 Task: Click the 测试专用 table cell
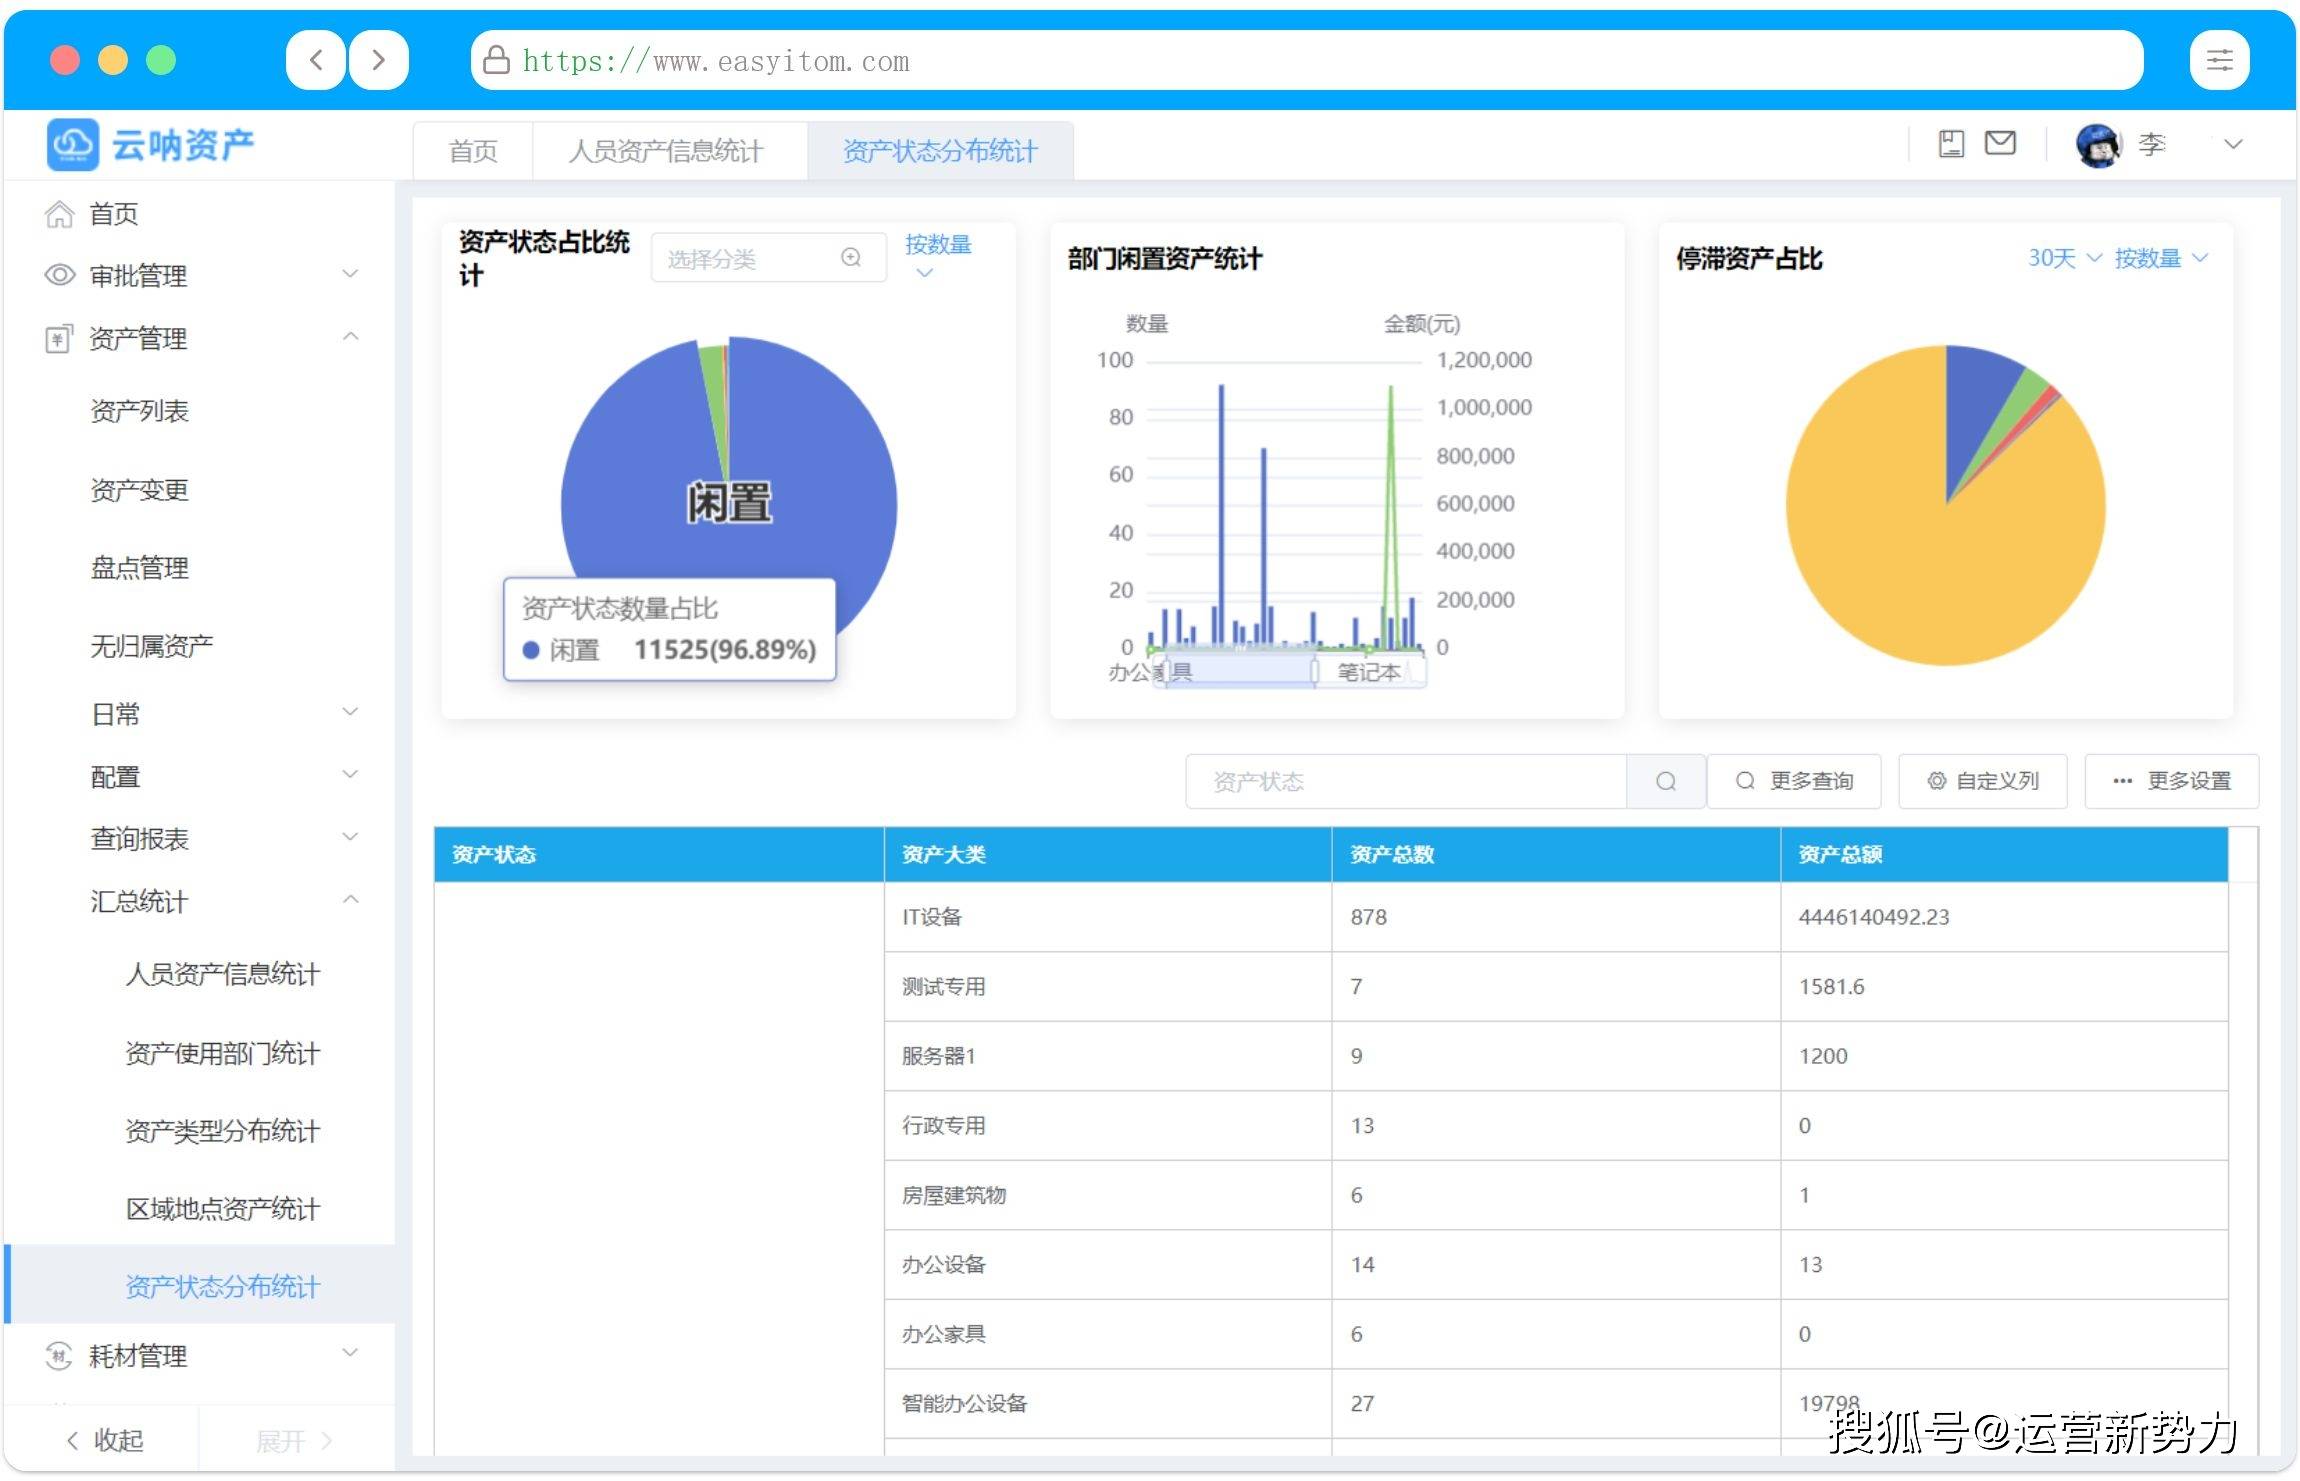point(1108,987)
